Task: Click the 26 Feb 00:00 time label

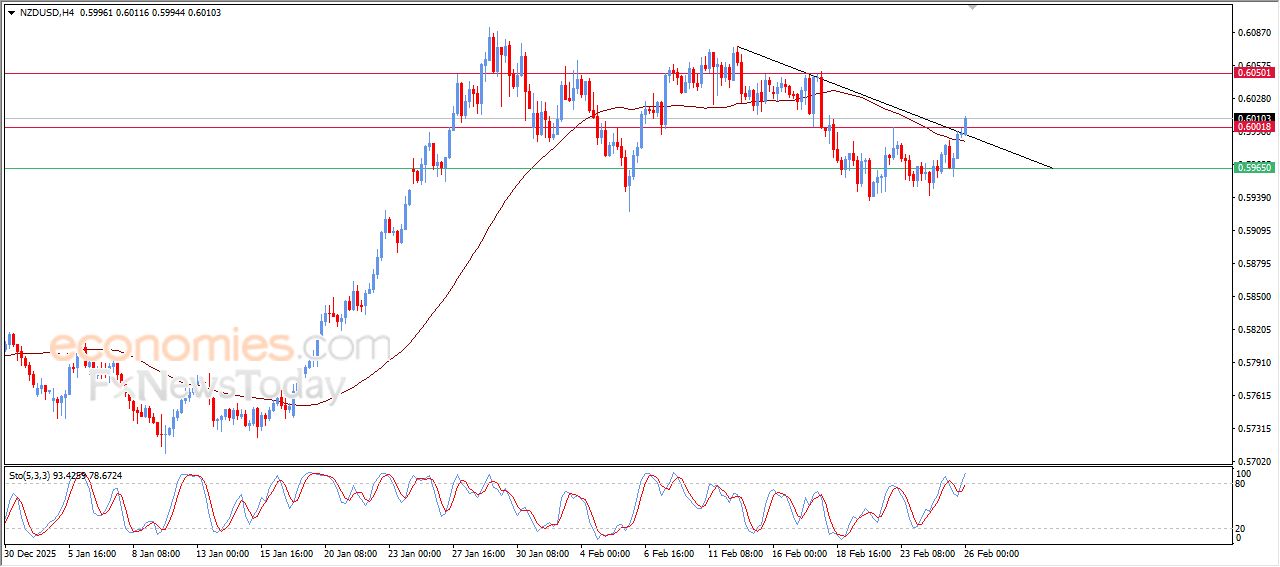Action: point(991,553)
